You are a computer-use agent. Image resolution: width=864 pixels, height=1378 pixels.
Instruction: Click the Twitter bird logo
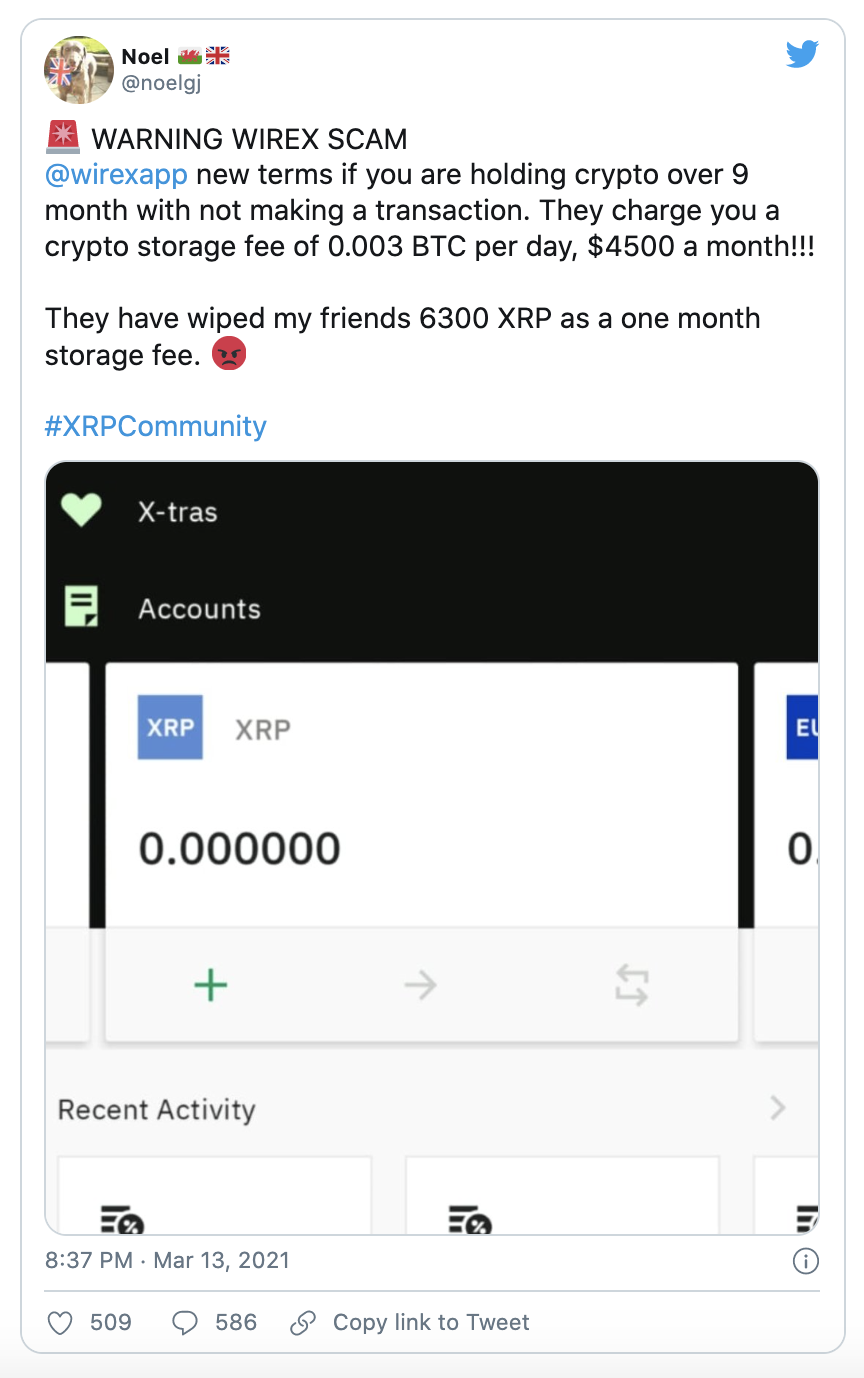point(802,54)
